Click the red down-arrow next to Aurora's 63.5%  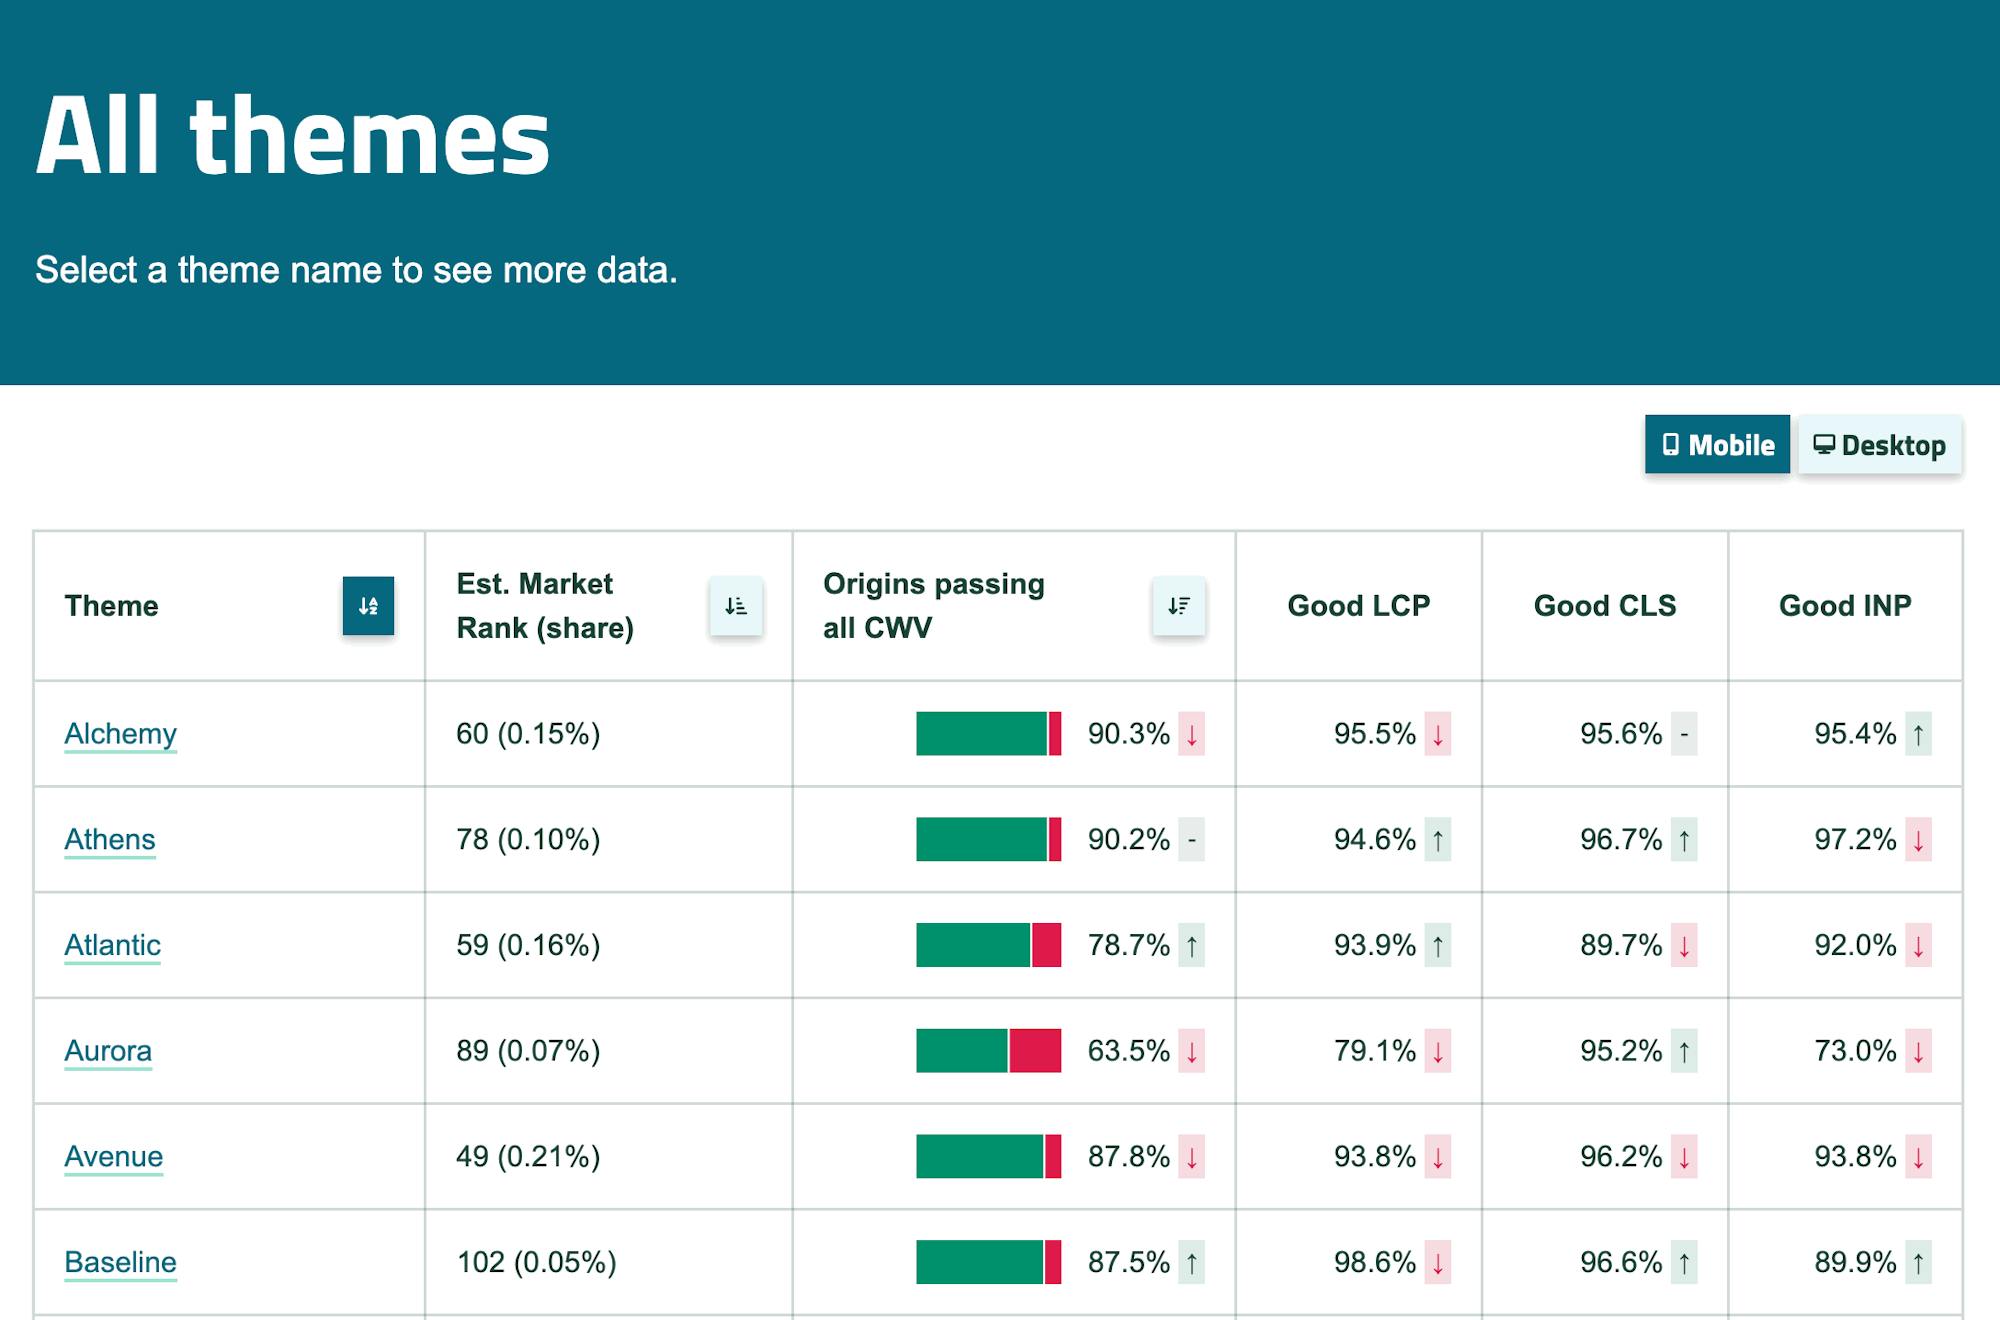(1190, 1051)
